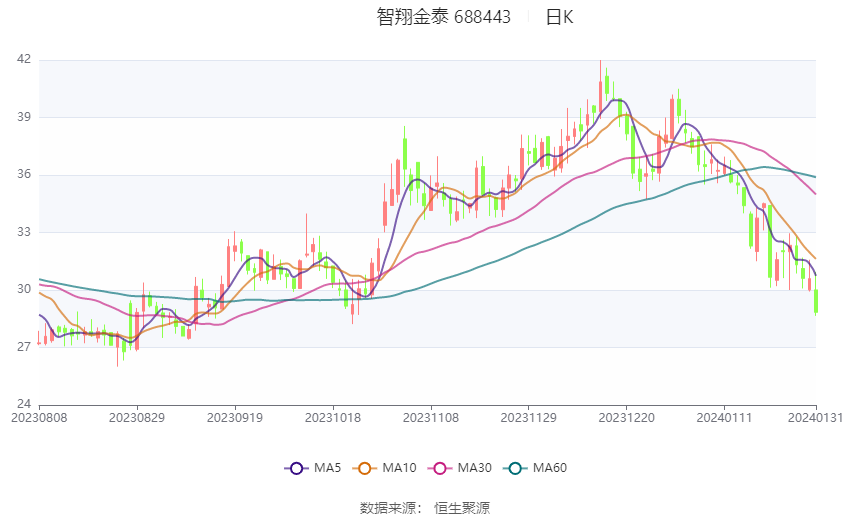Toggle the MA5 legend series
Viewport: 850px width, 516px height.
[x=313, y=468]
